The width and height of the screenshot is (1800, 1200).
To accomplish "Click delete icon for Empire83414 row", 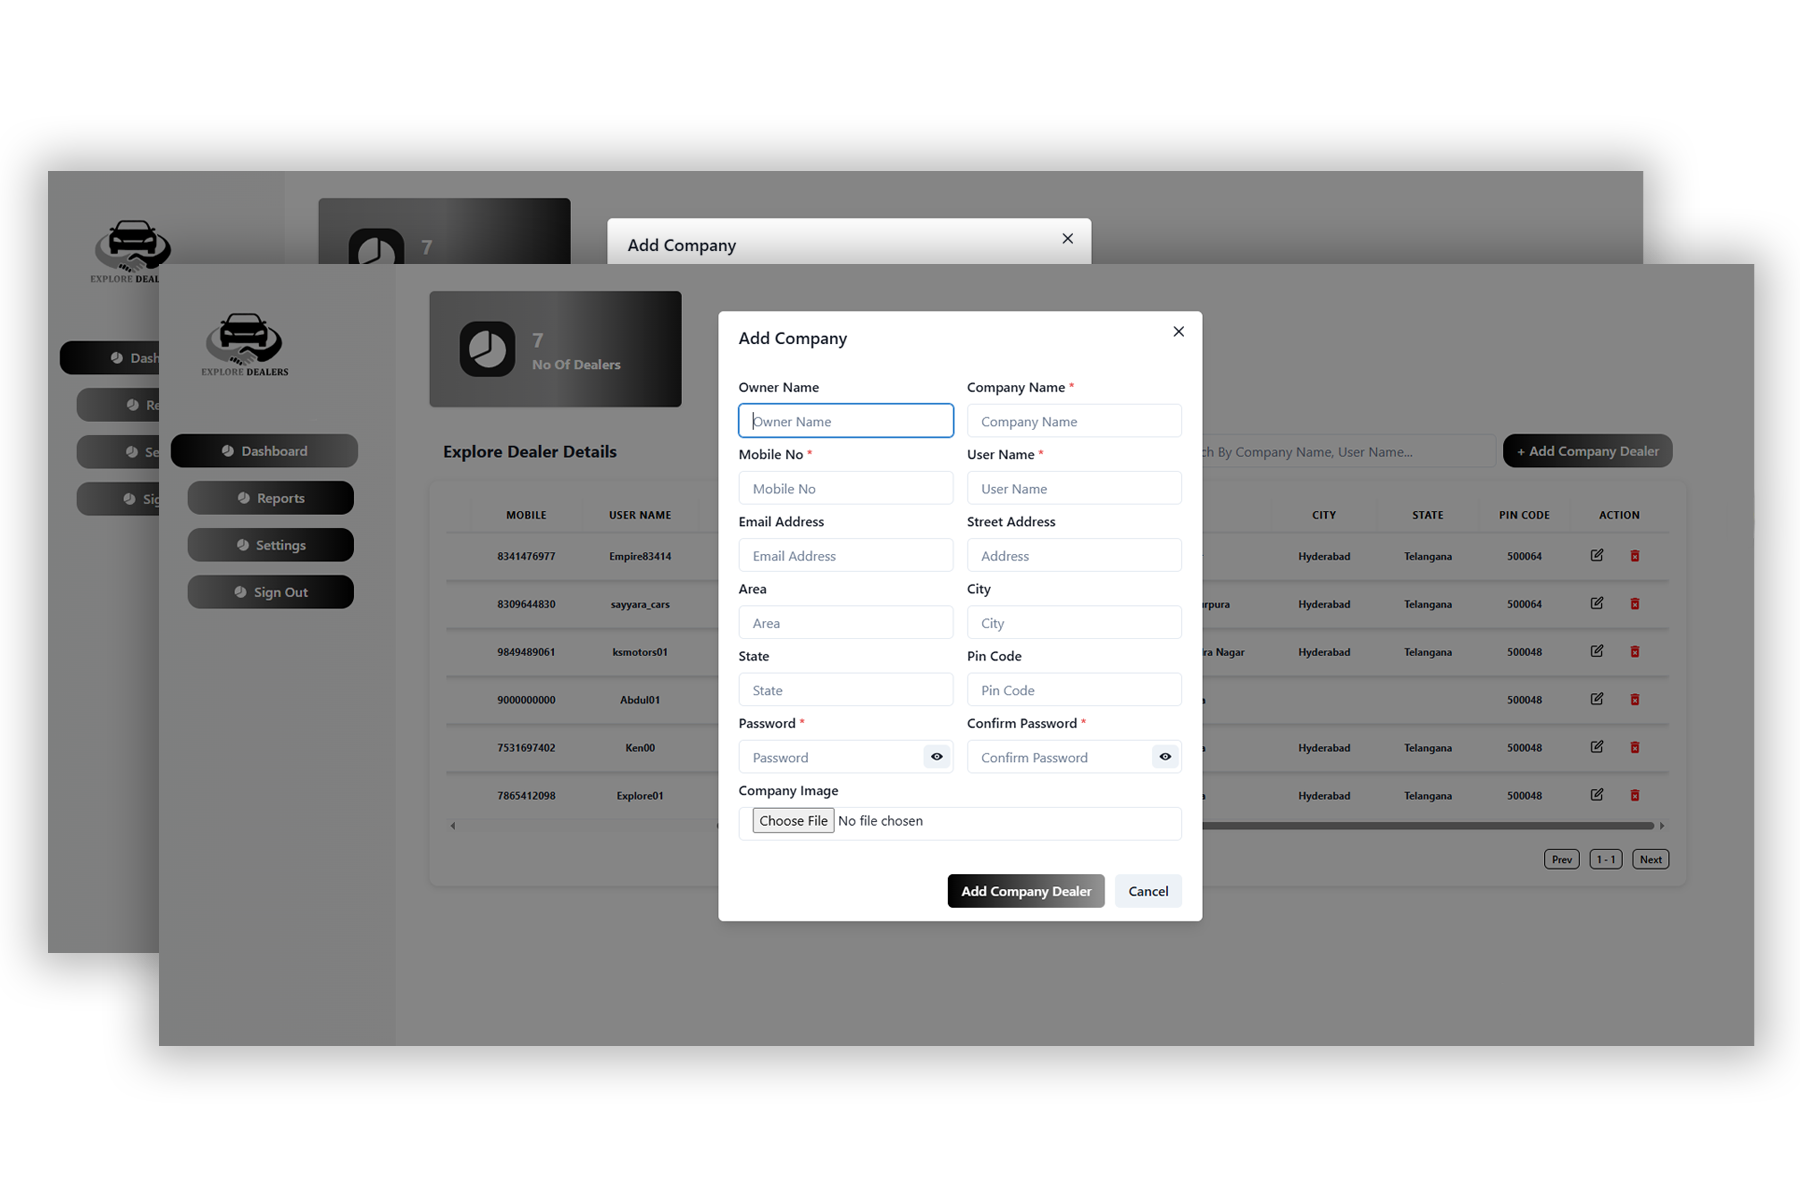I will [x=1635, y=556].
